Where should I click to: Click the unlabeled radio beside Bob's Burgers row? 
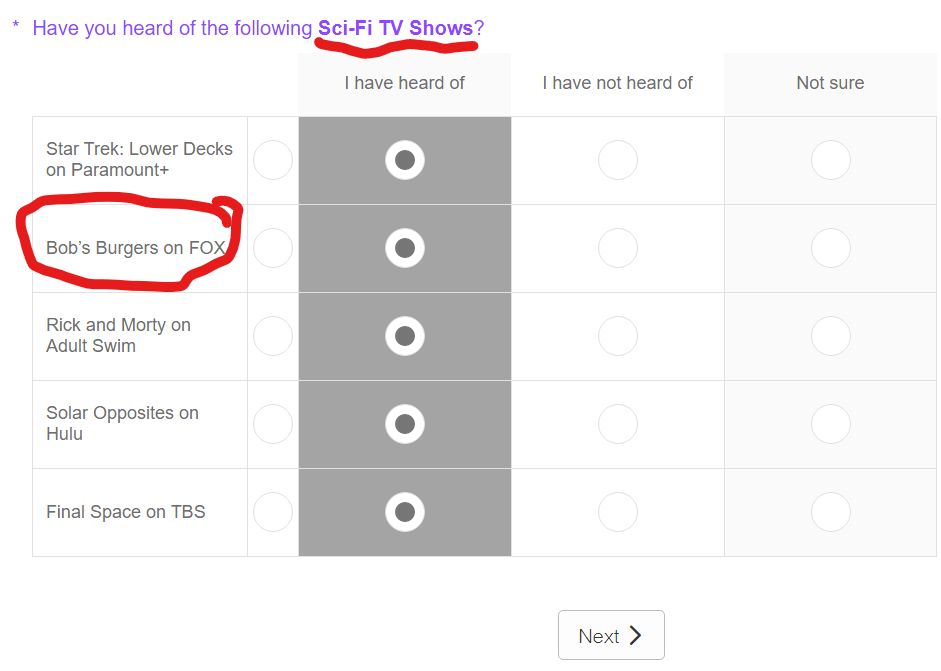coord(273,248)
